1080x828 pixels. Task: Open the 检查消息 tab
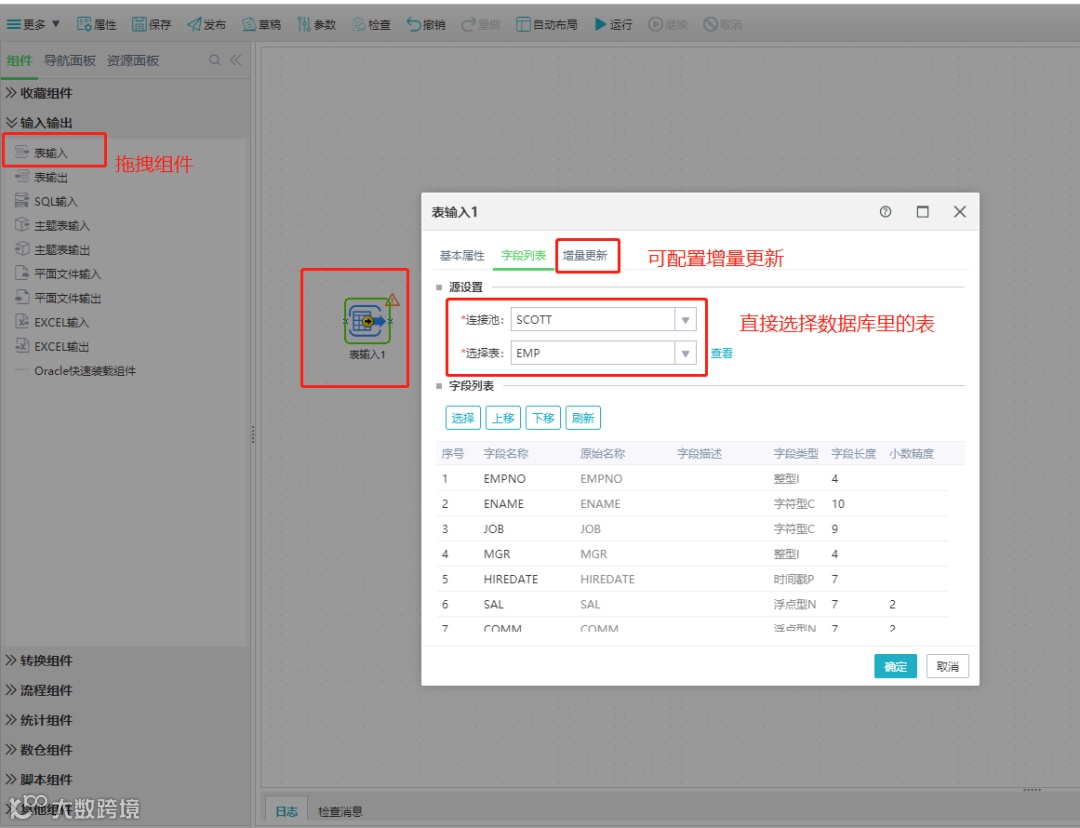340,811
